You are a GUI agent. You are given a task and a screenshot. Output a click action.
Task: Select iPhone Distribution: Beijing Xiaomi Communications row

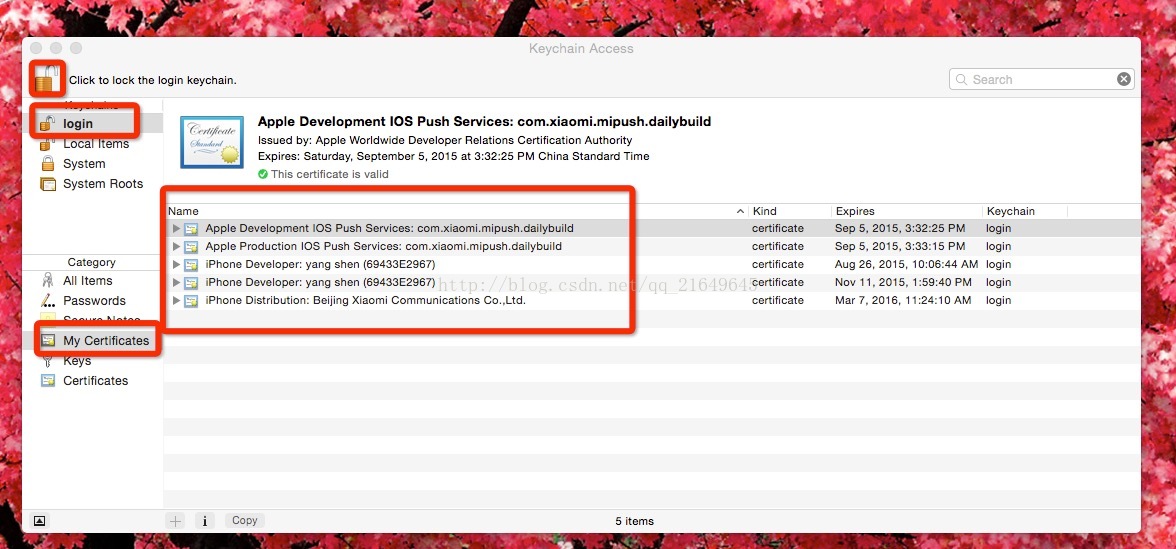click(x=652, y=300)
